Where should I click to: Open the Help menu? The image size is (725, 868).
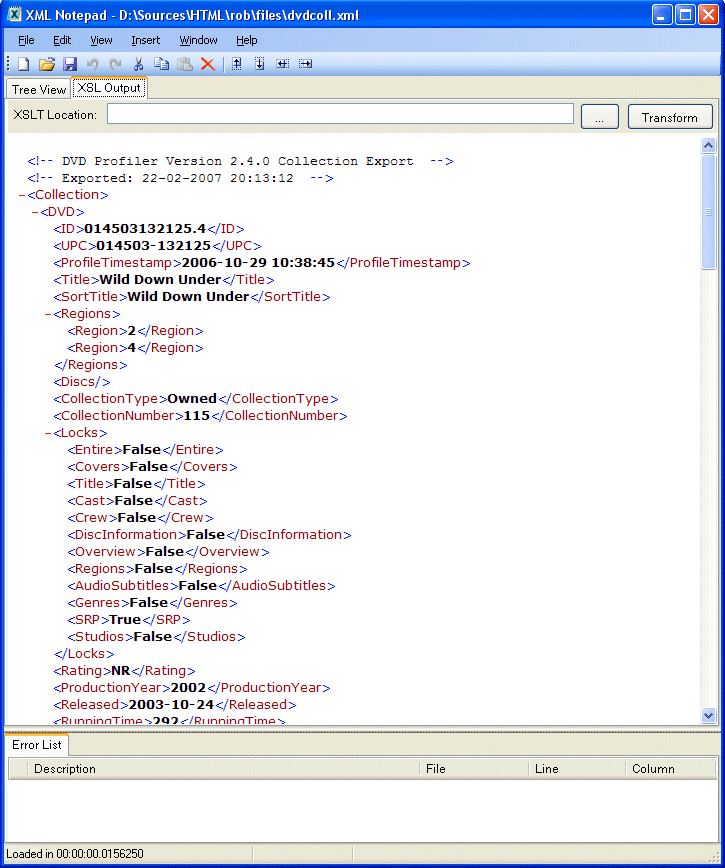point(247,40)
